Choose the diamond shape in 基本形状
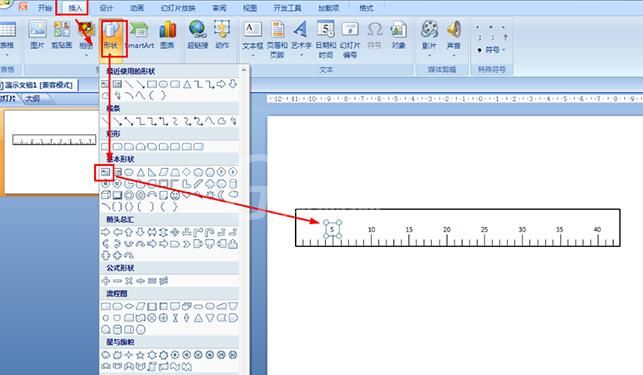 (x=187, y=172)
